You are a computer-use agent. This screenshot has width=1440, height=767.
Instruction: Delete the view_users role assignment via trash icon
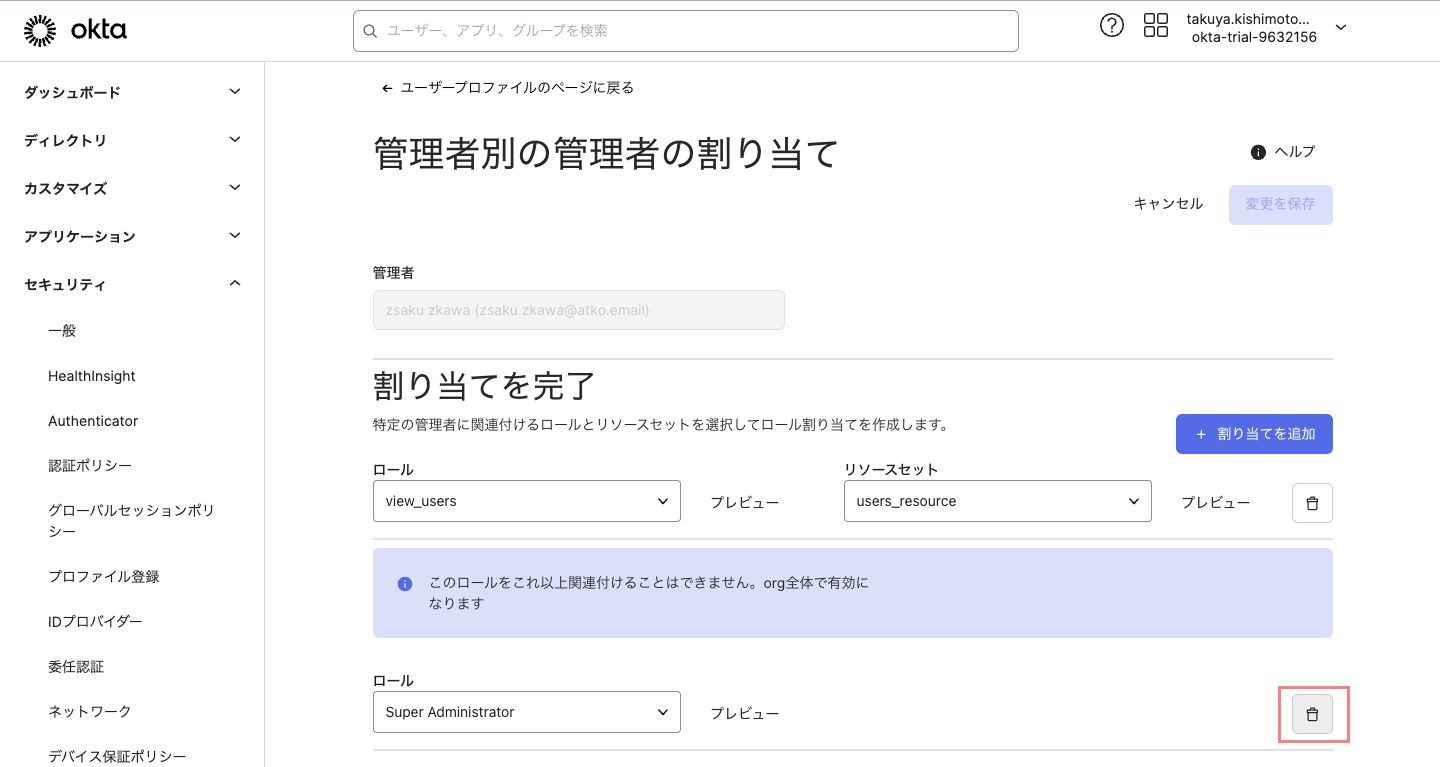point(1312,503)
